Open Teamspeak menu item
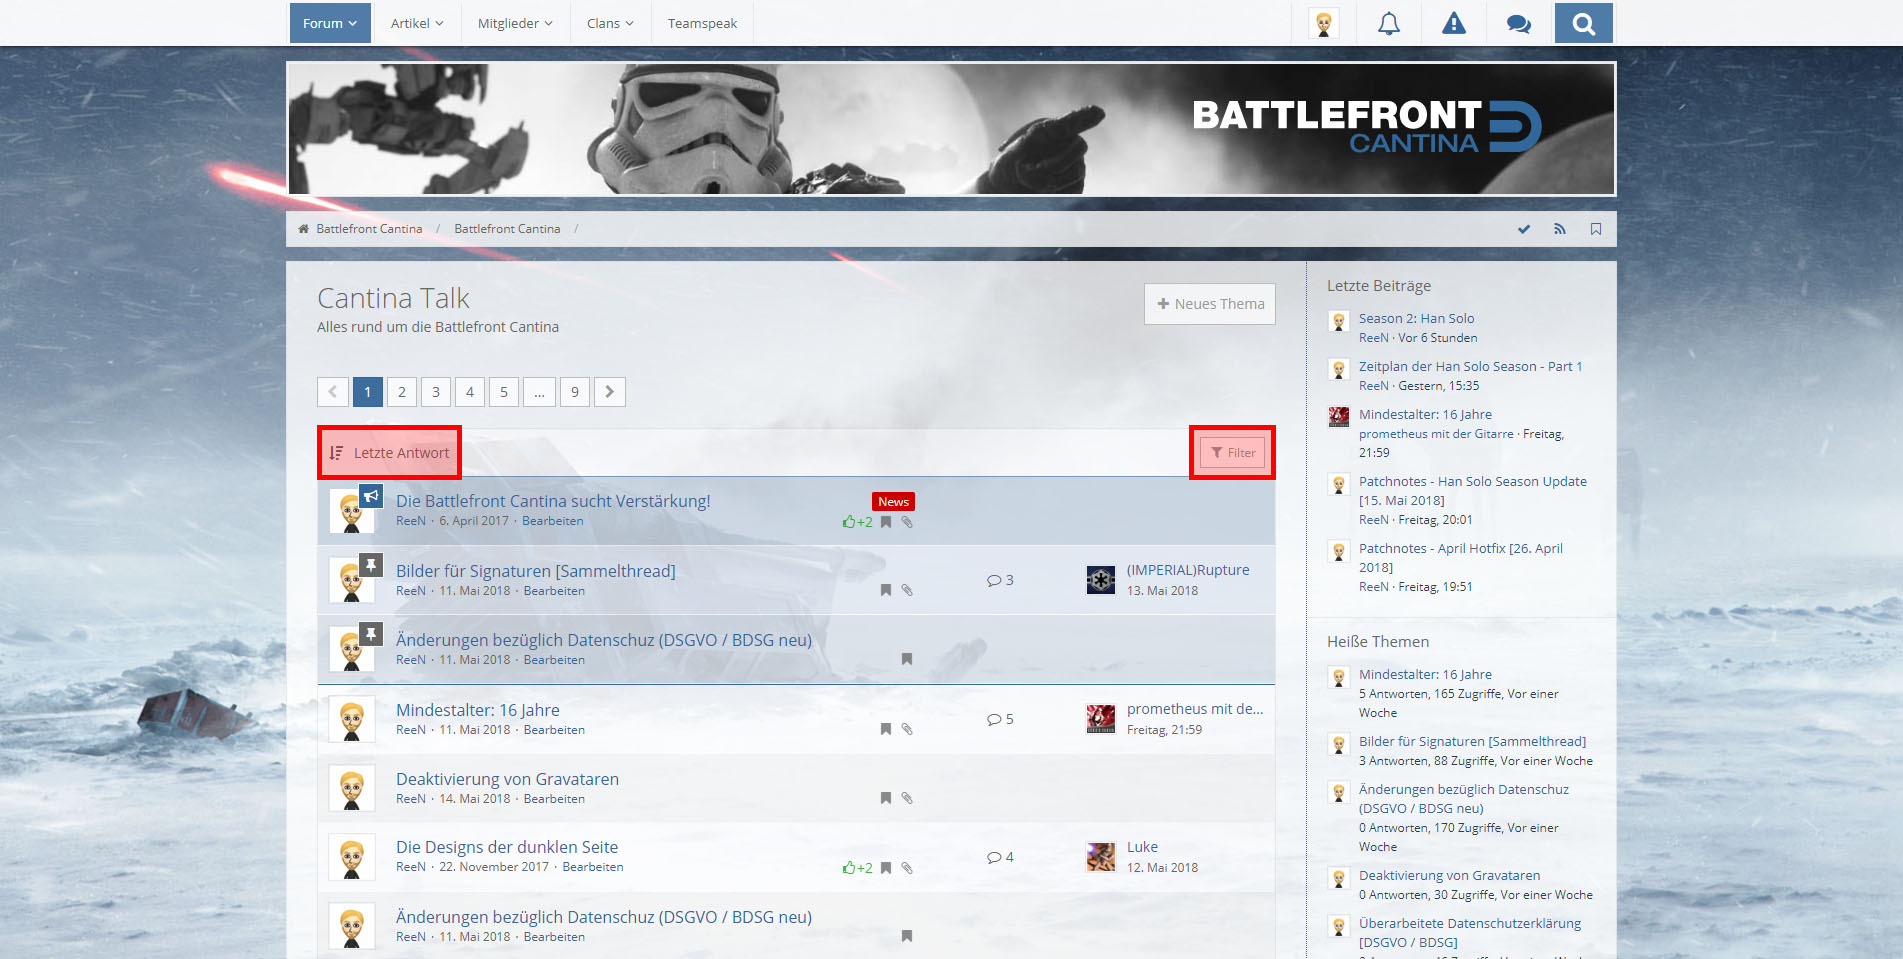Screen dimensions: 1903x959 702,23
